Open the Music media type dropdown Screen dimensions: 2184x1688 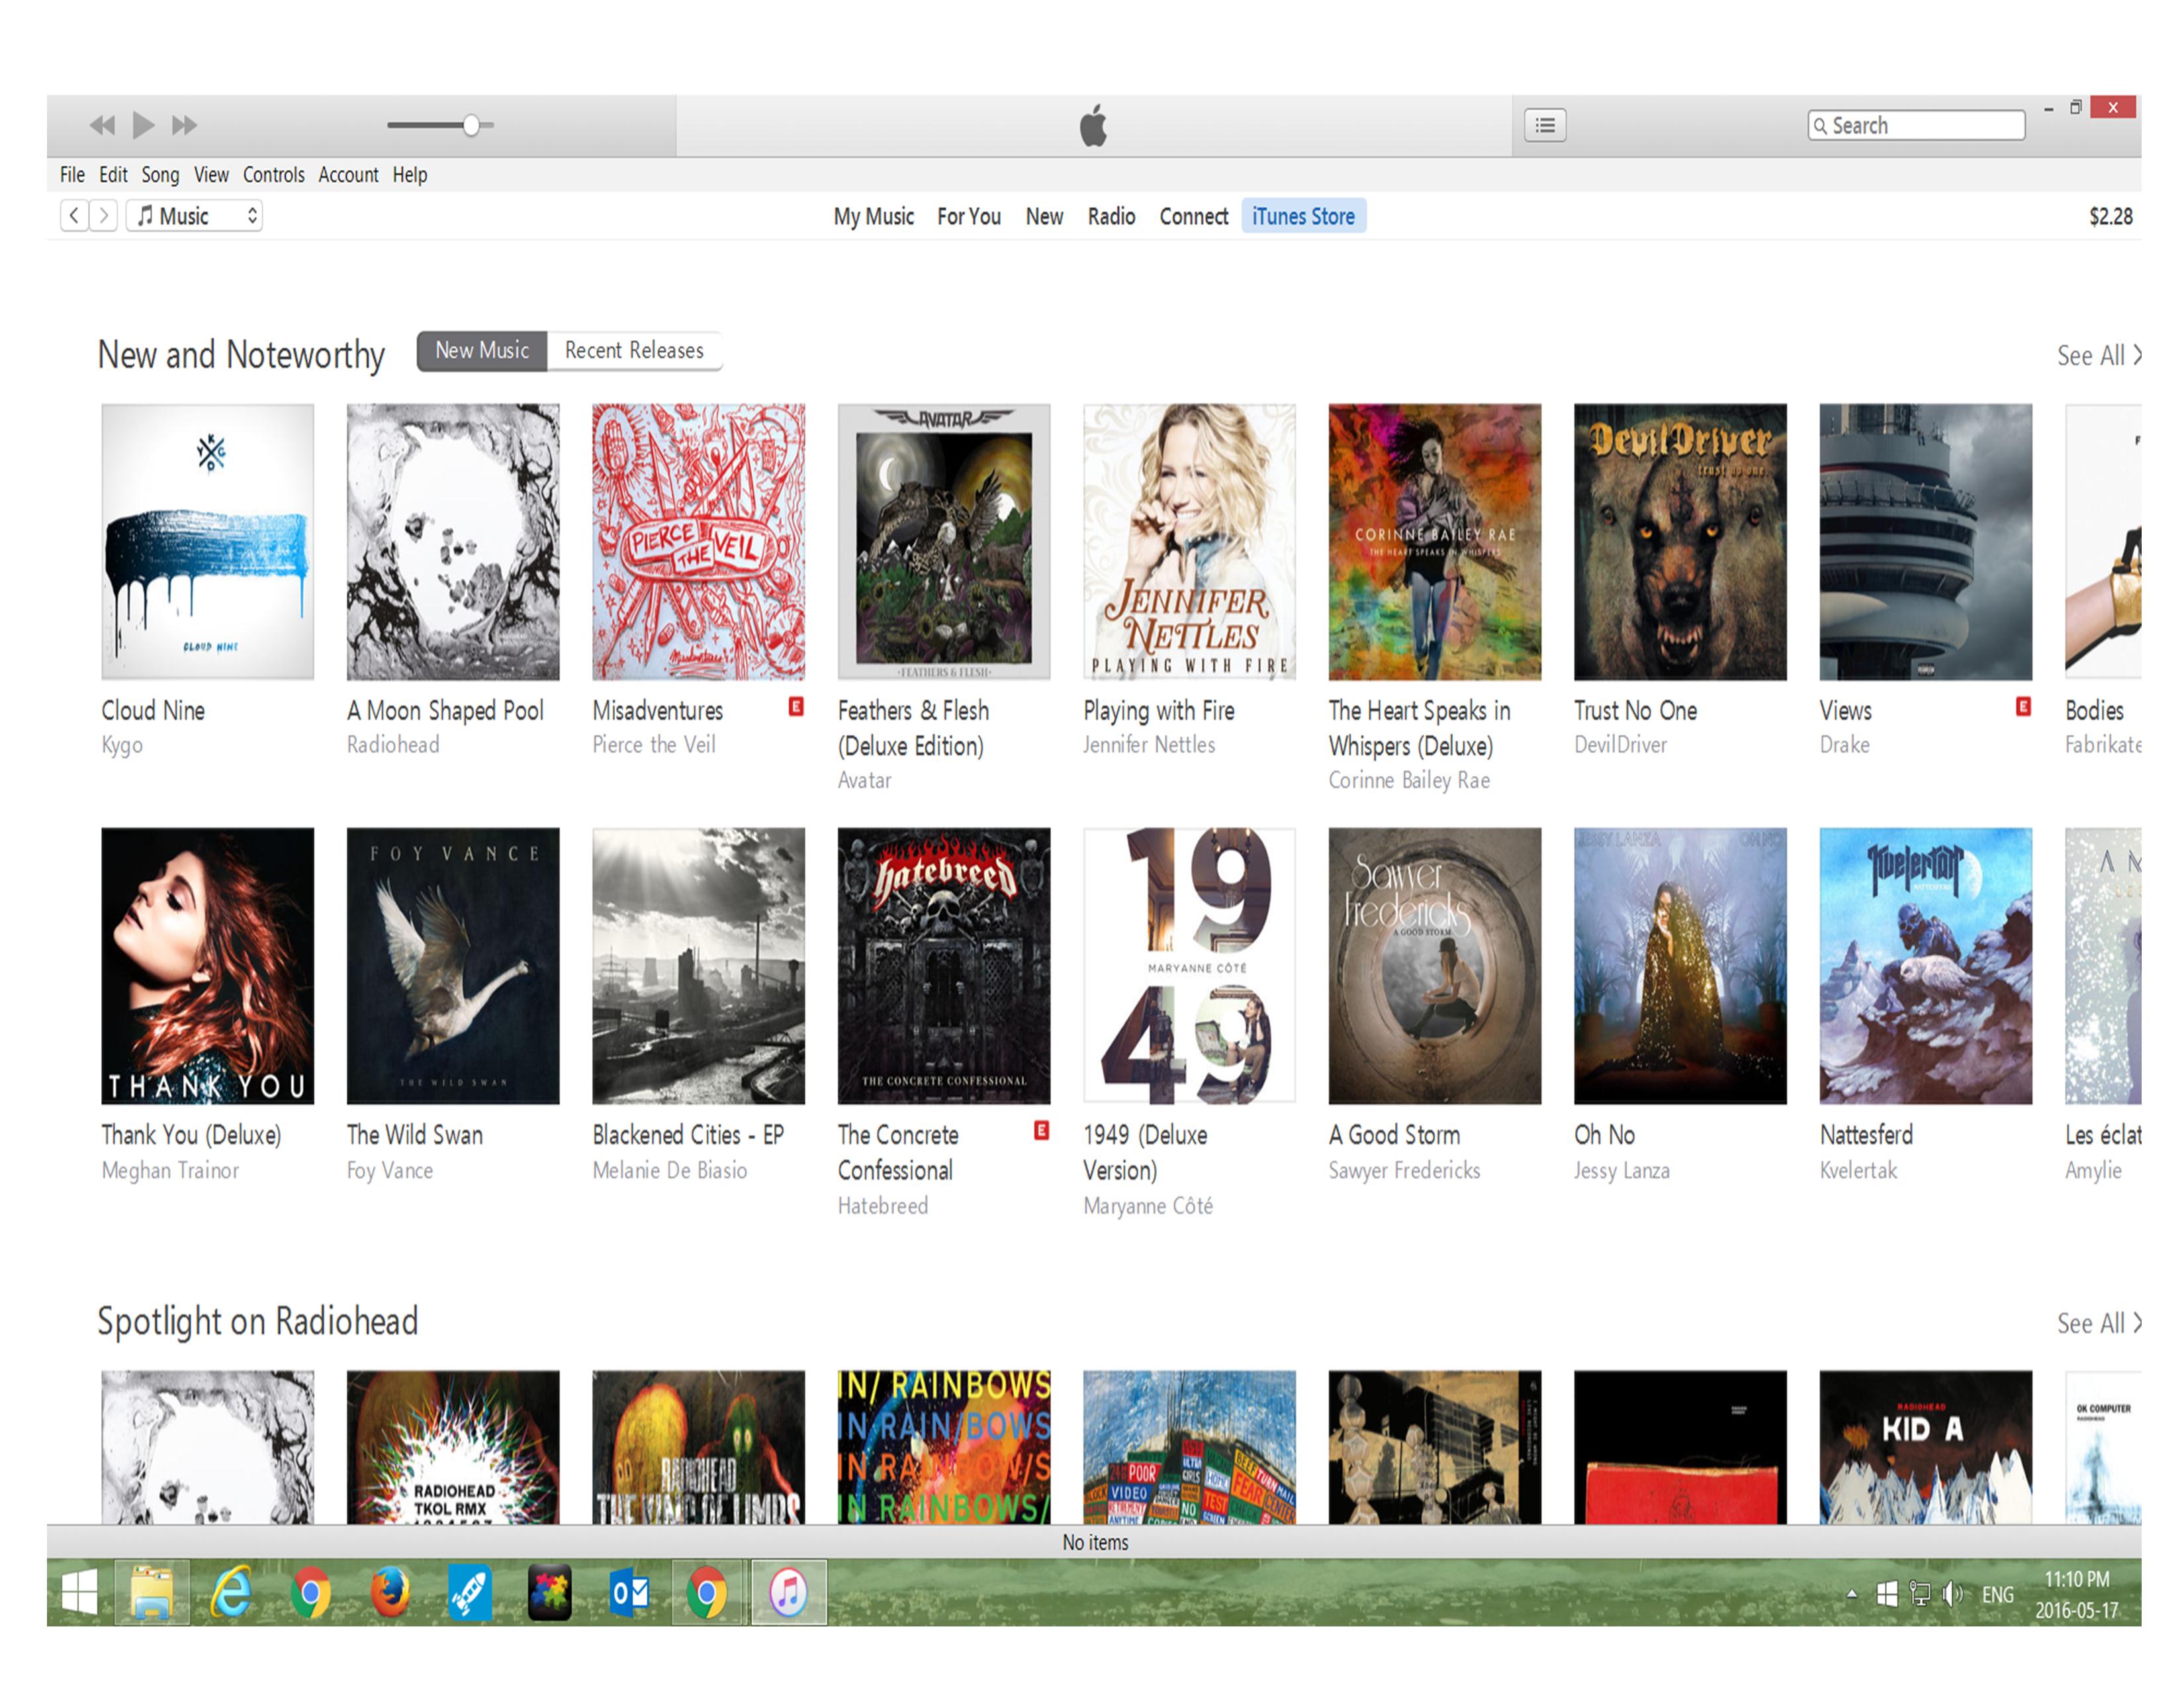pyautogui.click(x=195, y=216)
